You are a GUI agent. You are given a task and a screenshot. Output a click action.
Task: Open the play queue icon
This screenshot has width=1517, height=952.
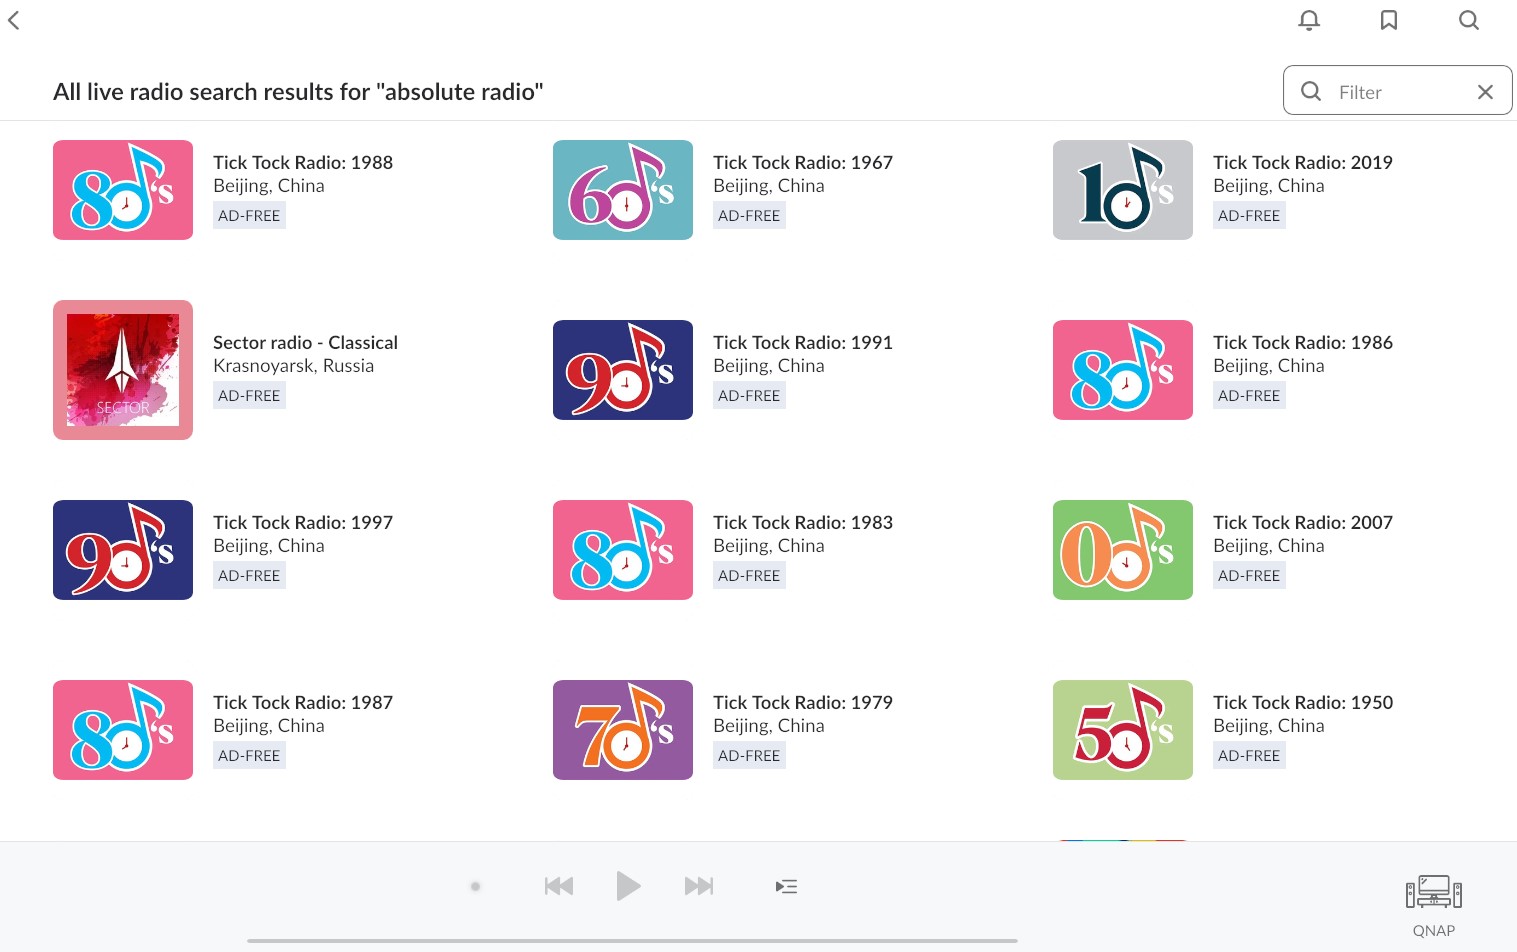coord(787,886)
